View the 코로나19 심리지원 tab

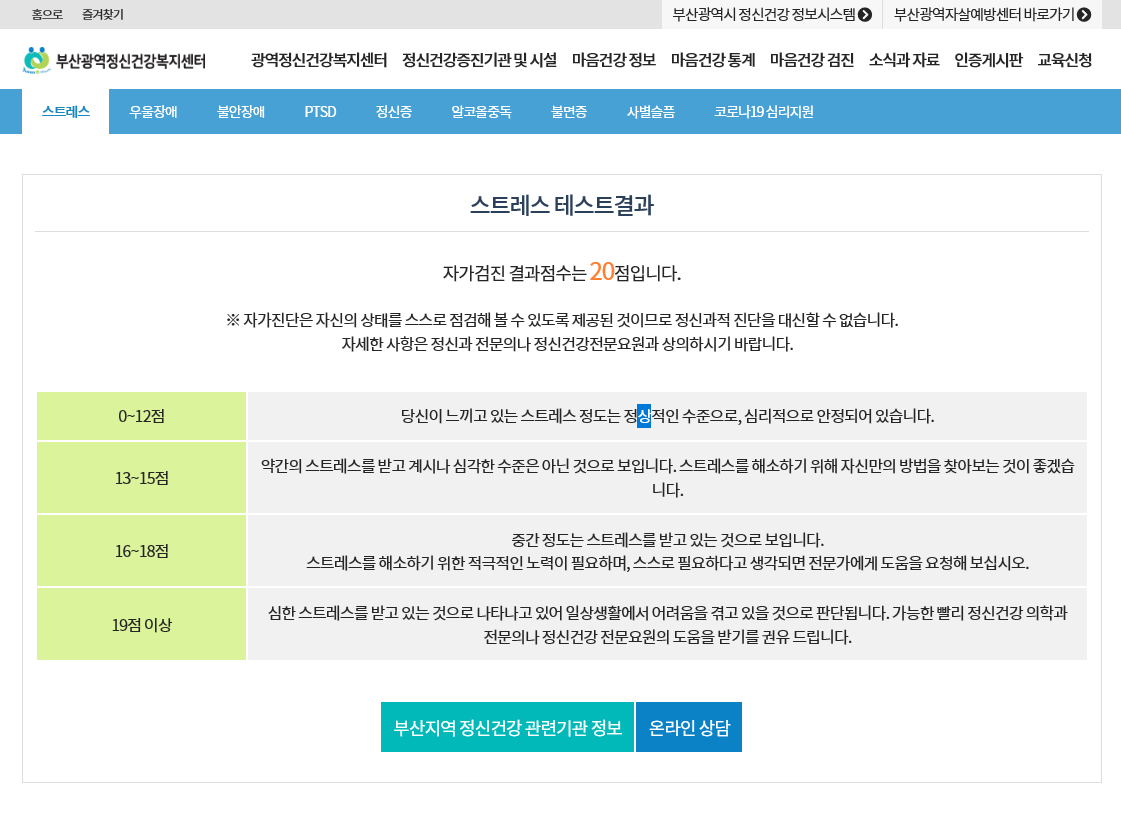(x=763, y=112)
